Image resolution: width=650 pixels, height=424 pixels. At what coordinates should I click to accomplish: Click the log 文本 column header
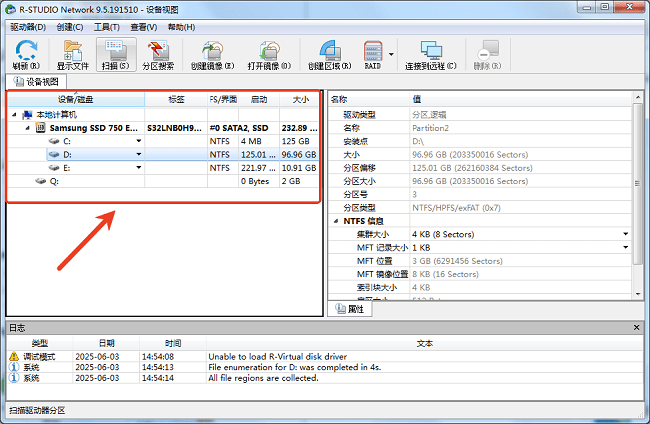424,343
